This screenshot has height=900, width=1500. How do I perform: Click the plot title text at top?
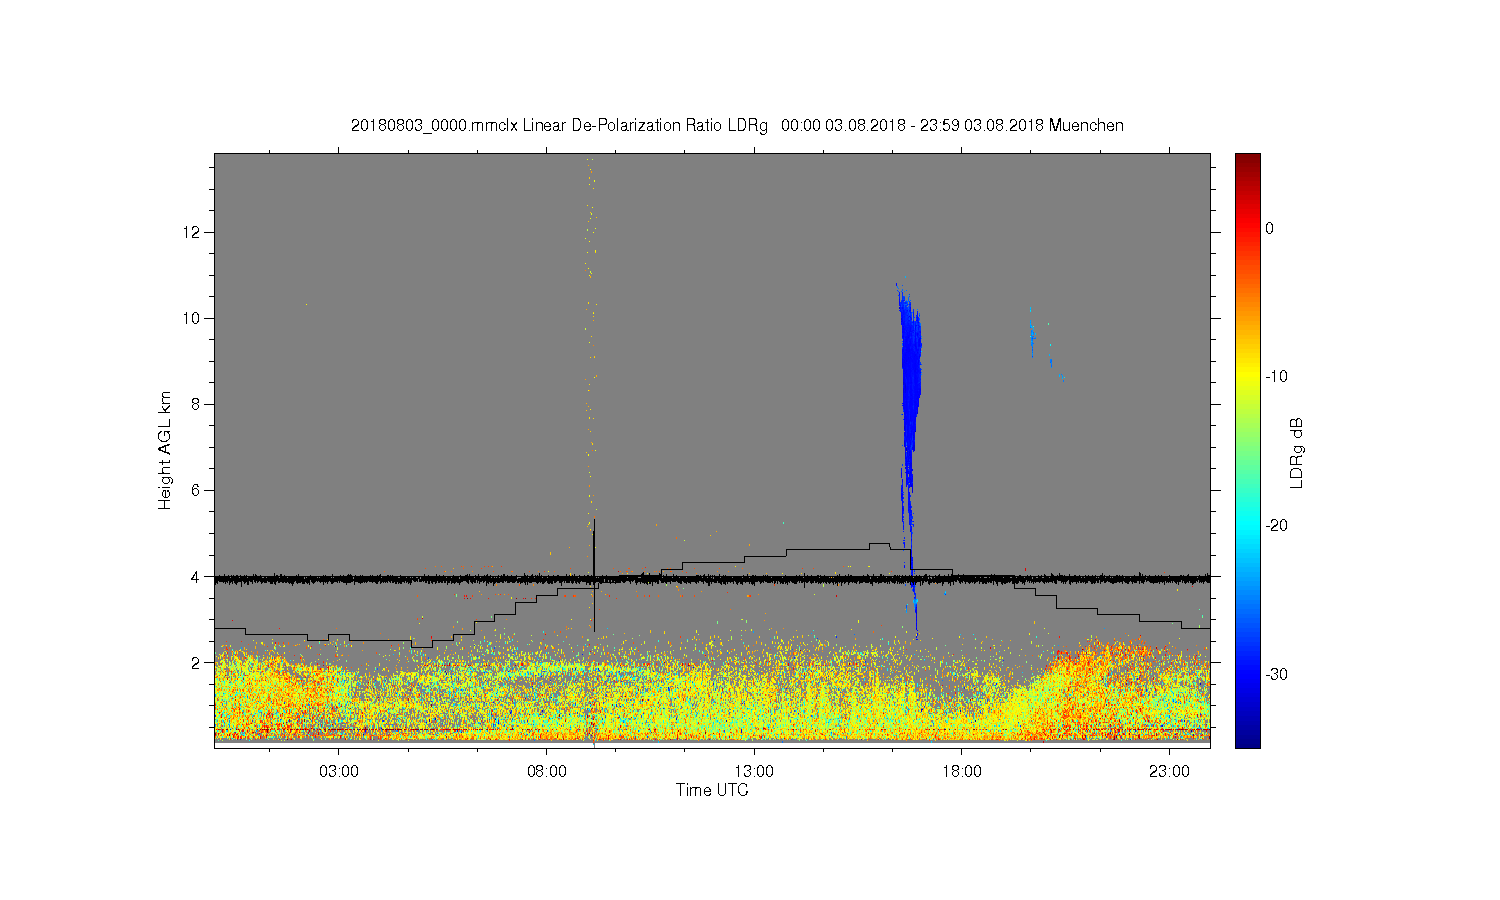click(x=737, y=126)
